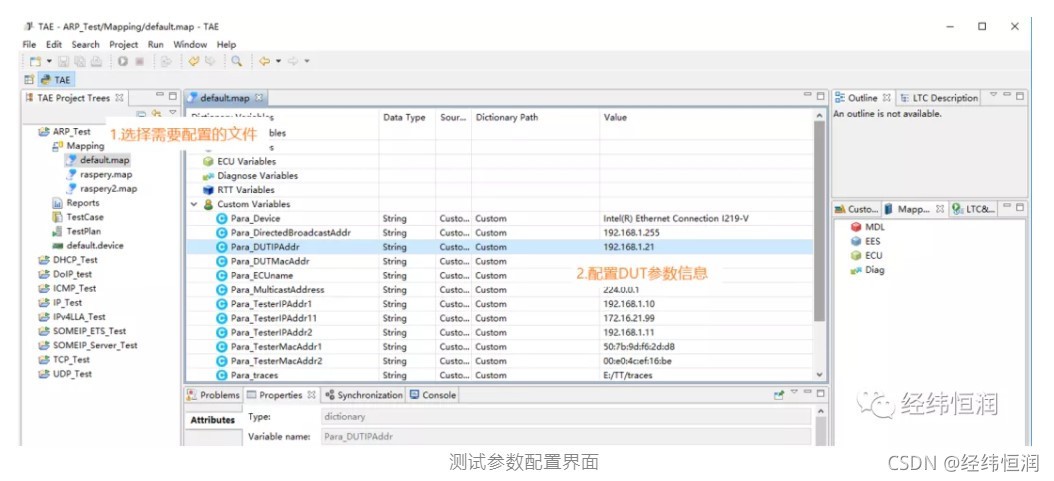Click the Save All toolbar icon
The height and width of the screenshot is (481, 1054).
[81, 61]
